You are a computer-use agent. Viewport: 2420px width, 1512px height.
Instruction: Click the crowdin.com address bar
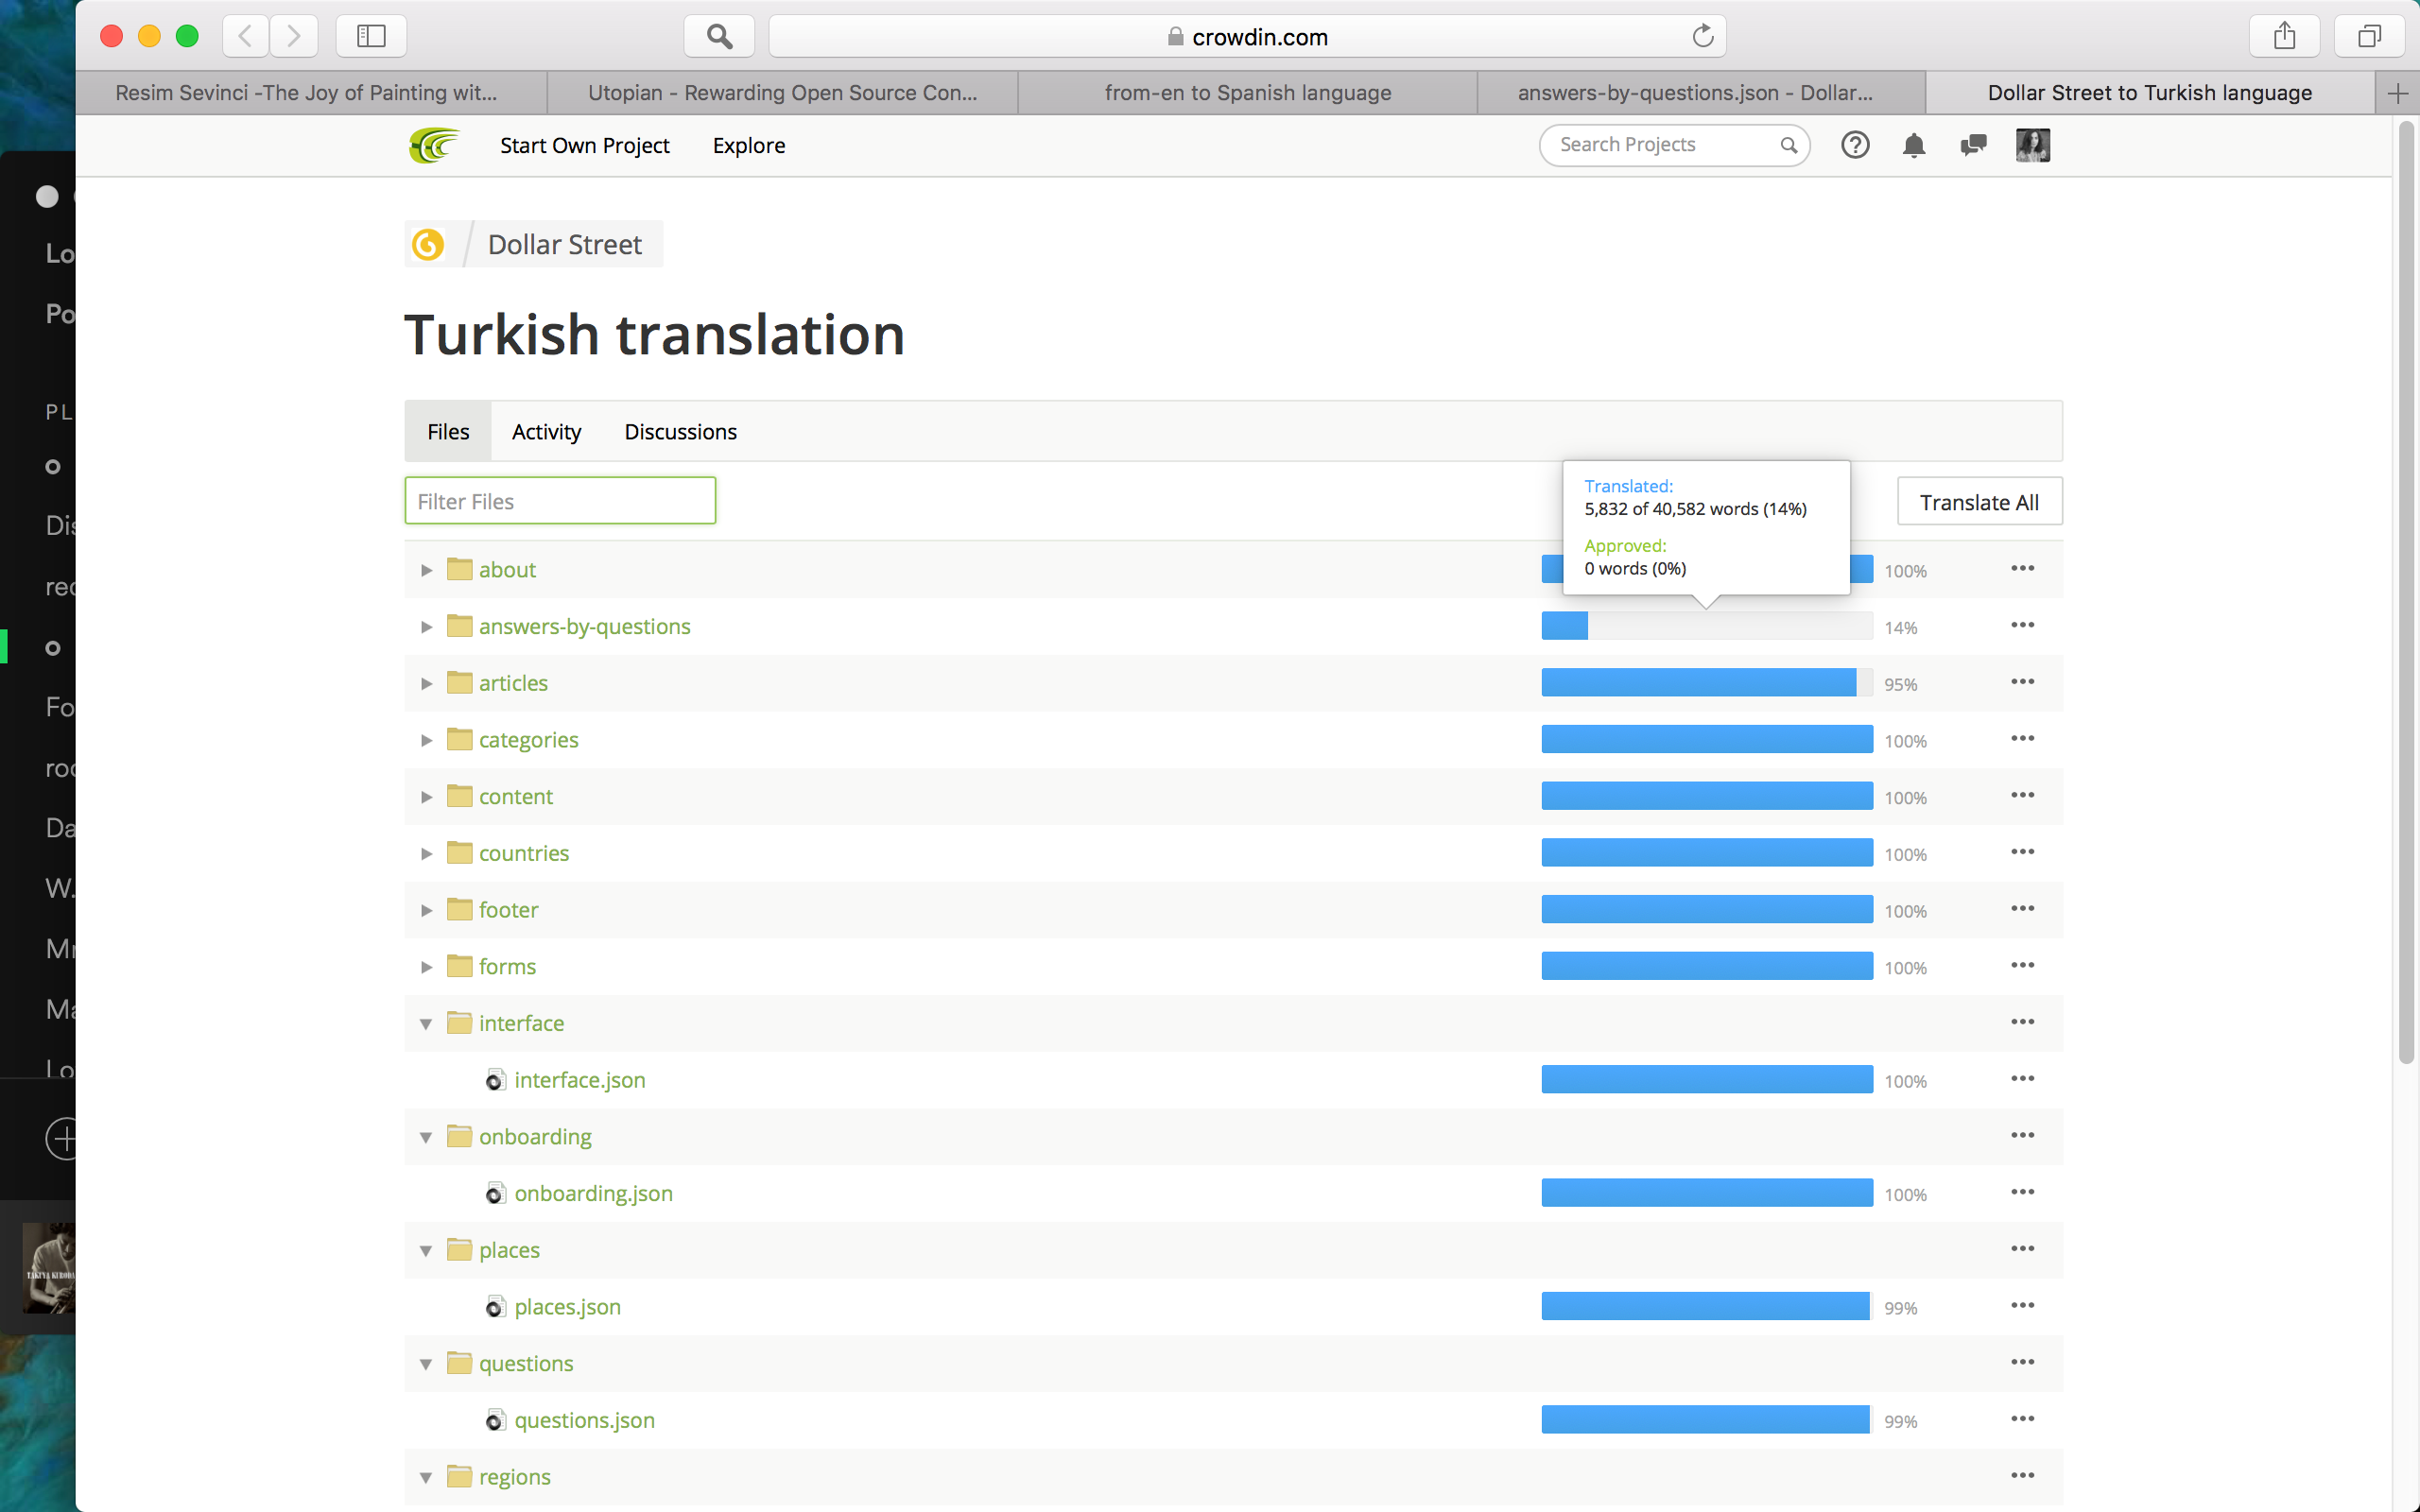click(1247, 37)
